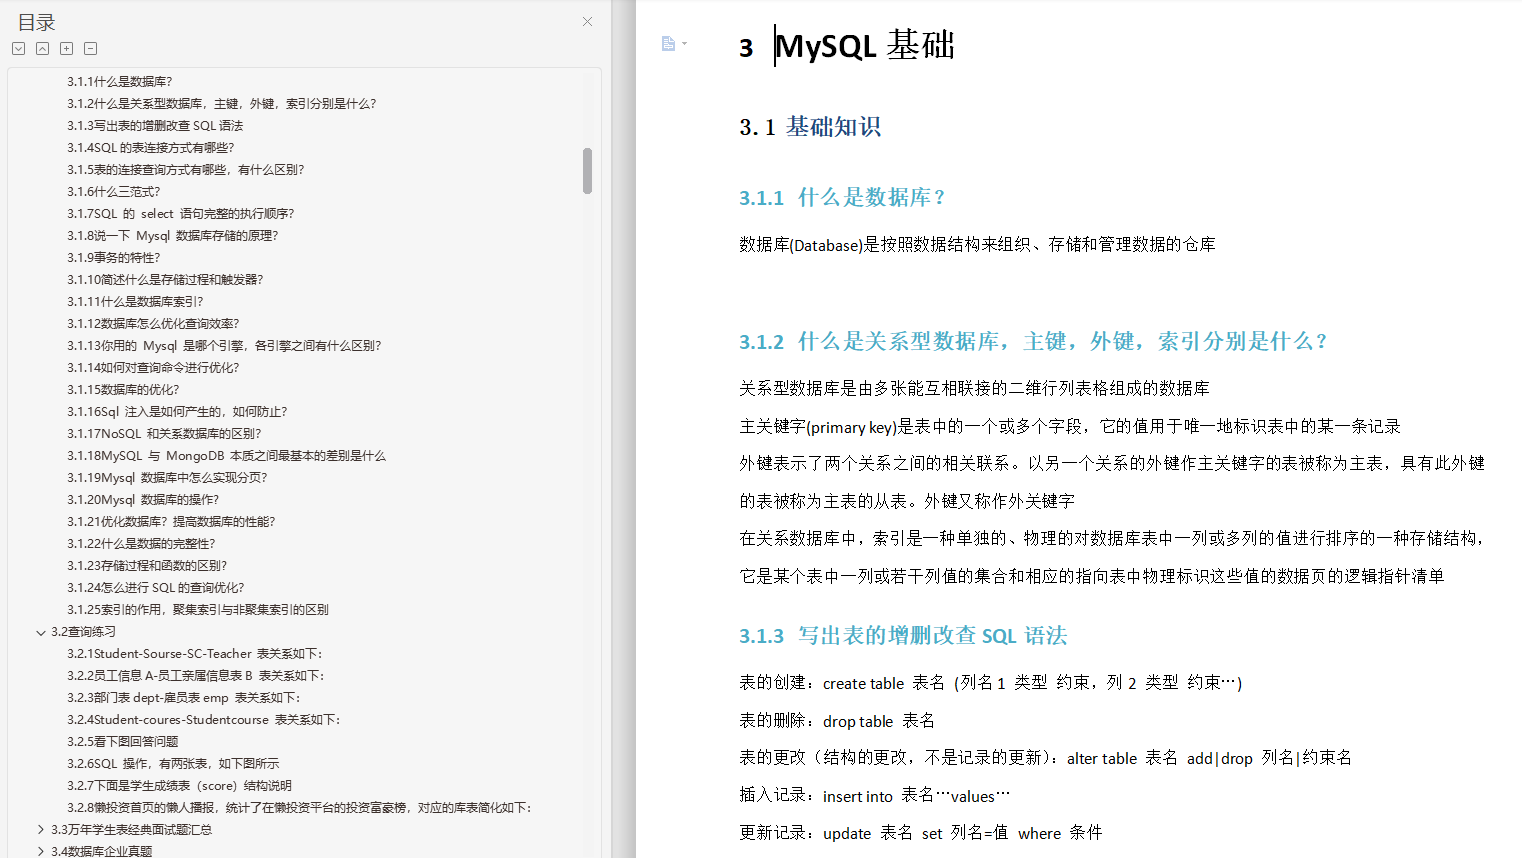This screenshot has height=858, width=1522.
Task: Click the up-chevron icon in 目录 toolbar
Action: coord(42,47)
